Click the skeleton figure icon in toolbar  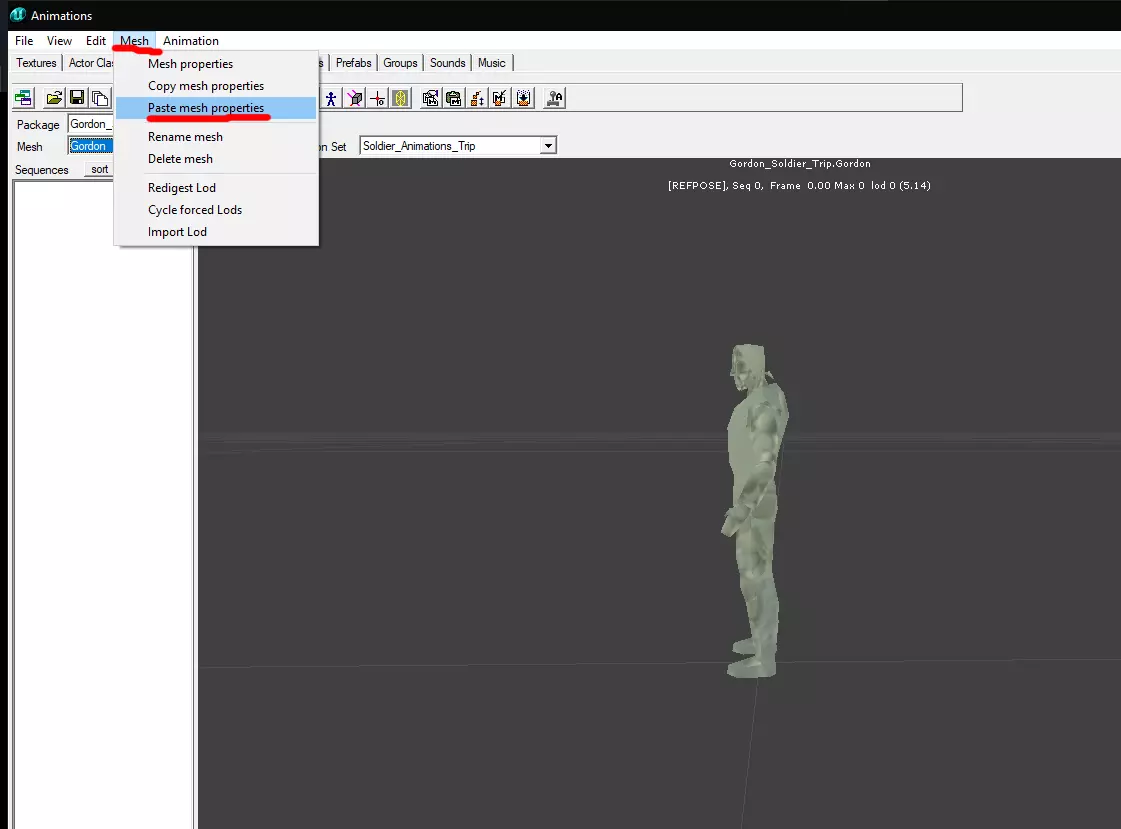(x=330, y=98)
